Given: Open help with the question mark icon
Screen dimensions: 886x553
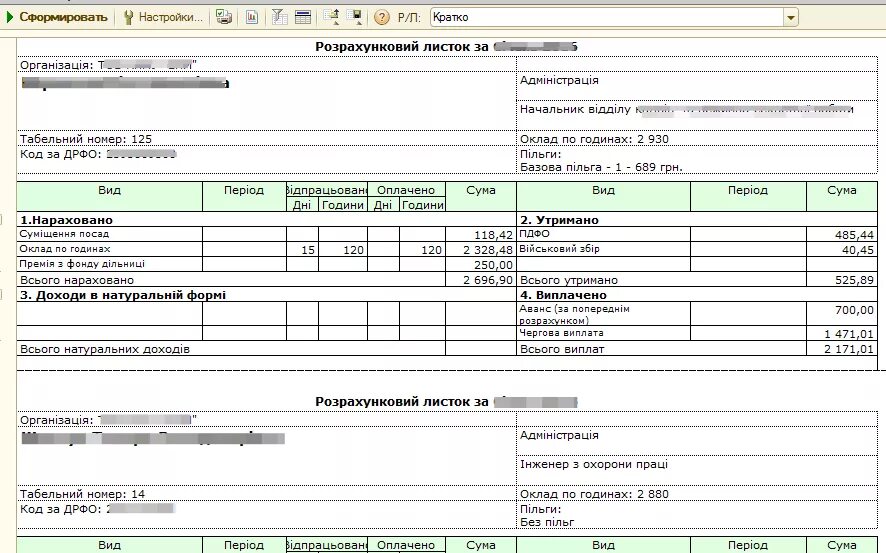Looking at the screenshot, I should pos(382,18).
